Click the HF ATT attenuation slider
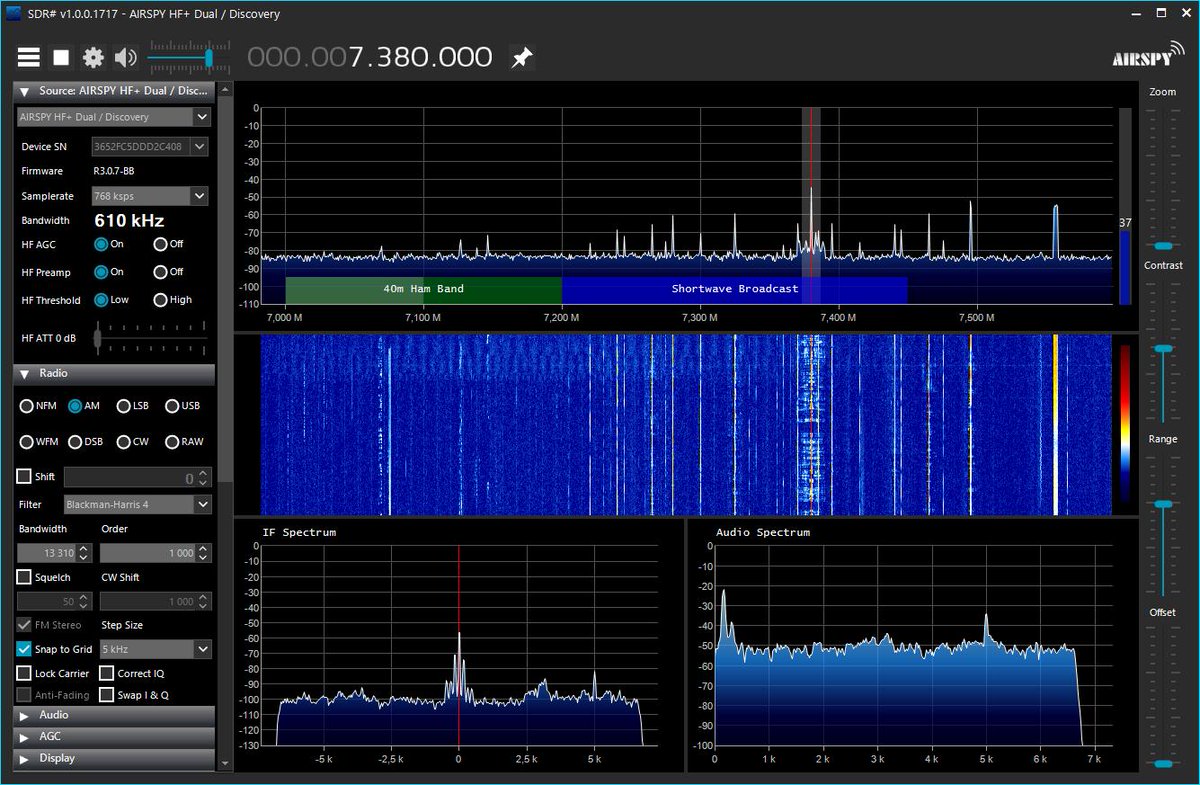The height and width of the screenshot is (785, 1200). tap(150, 338)
